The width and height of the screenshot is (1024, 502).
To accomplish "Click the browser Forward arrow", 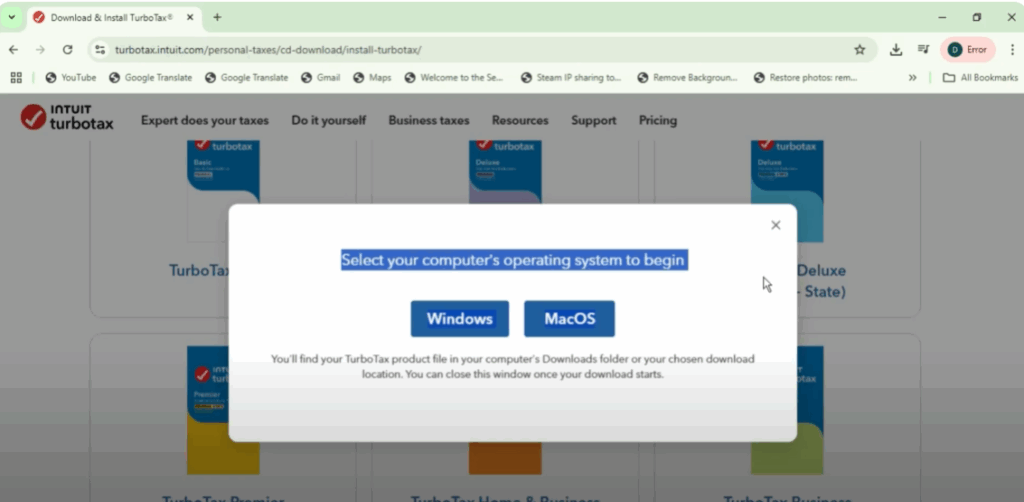I will tap(40, 50).
